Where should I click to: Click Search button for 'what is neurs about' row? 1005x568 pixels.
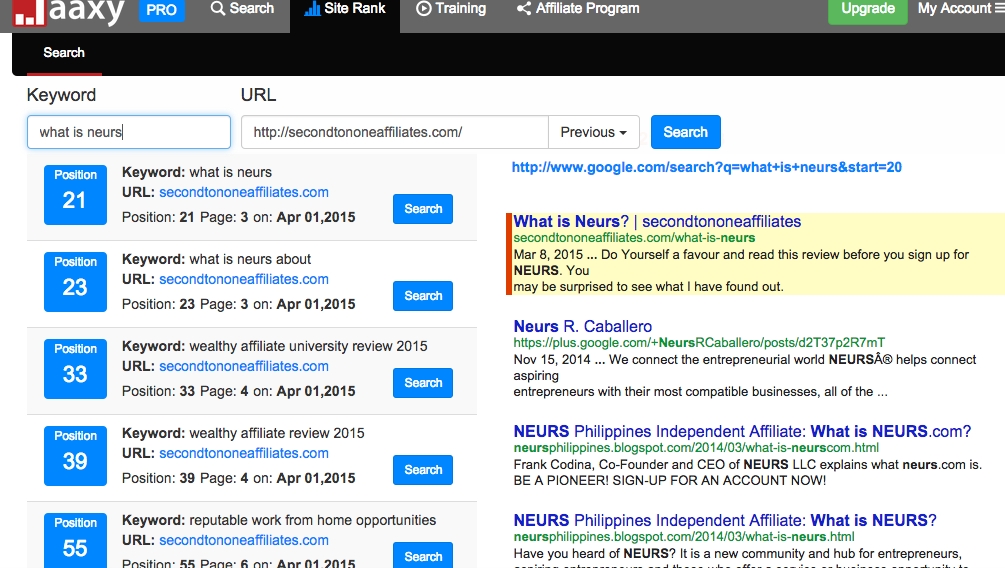(423, 296)
